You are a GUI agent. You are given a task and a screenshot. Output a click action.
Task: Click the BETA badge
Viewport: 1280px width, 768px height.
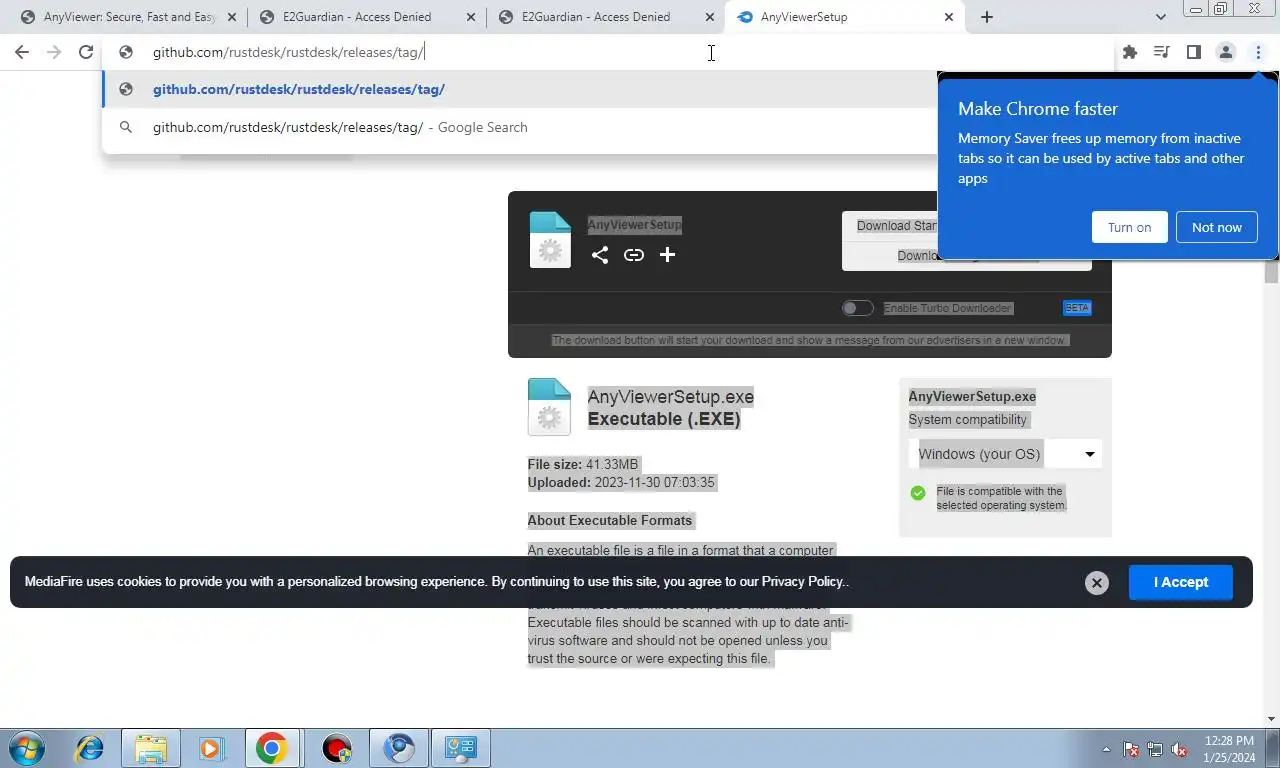pos(1077,308)
